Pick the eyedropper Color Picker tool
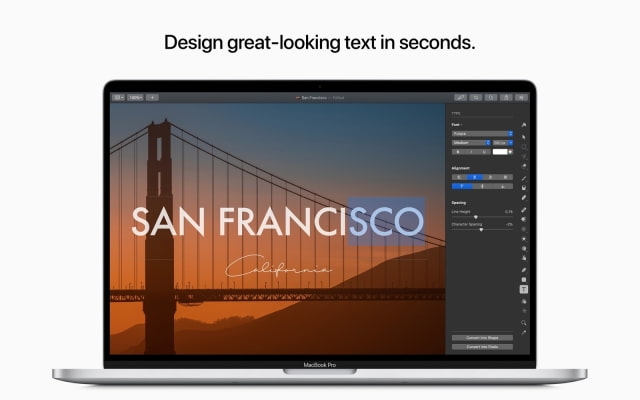640x400 pixels. point(524,333)
